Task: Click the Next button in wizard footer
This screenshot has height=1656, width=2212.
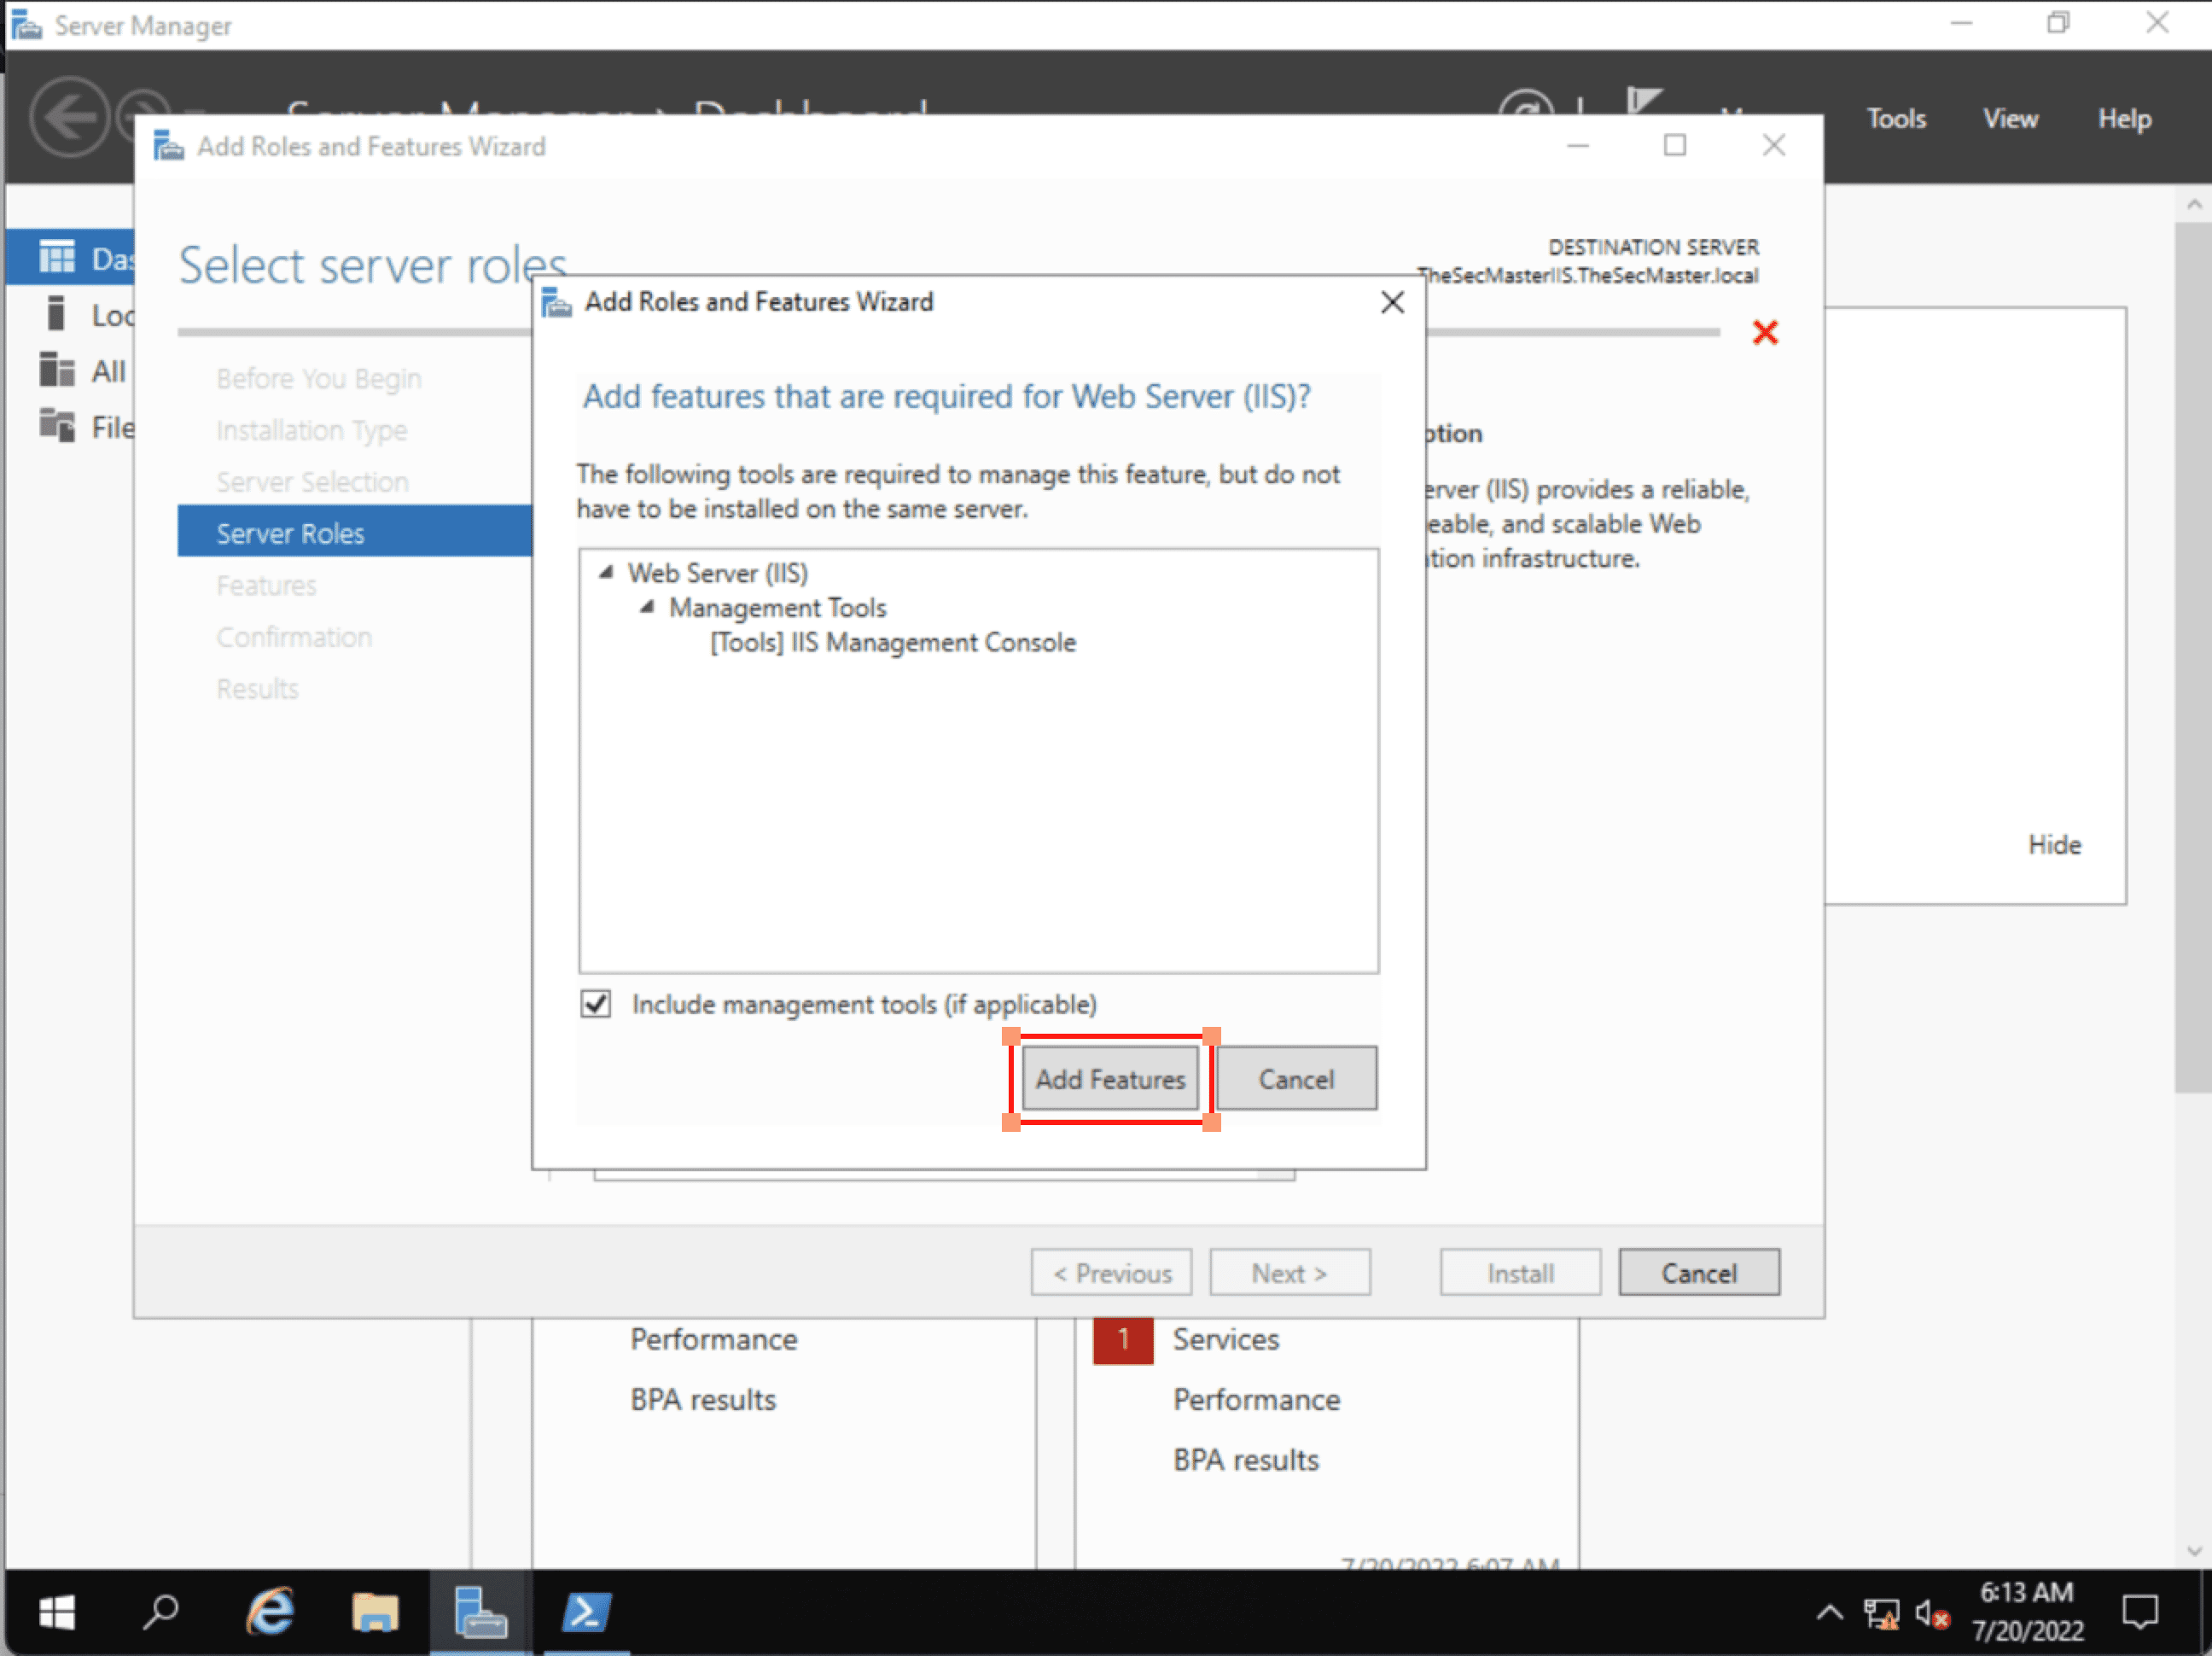Action: click(1290, 1273)
